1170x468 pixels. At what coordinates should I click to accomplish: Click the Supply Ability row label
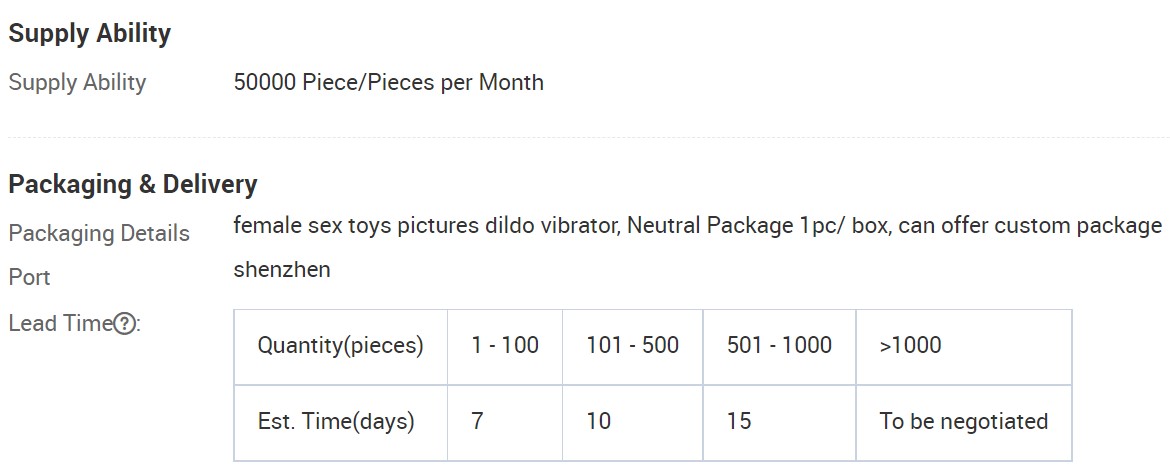(78, 82)
